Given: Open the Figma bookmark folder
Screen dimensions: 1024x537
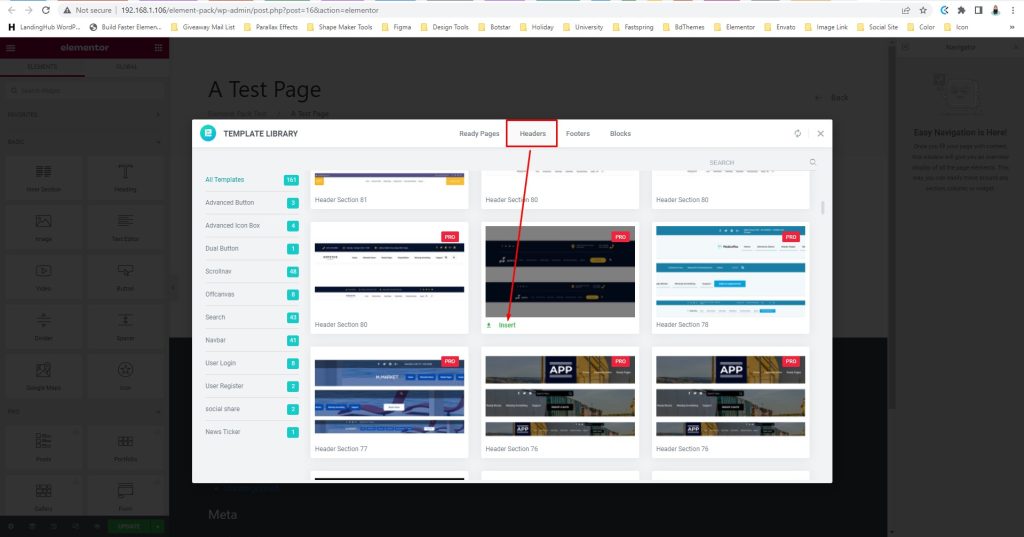Looking at the screenshot, I should (x=396, y=27).
